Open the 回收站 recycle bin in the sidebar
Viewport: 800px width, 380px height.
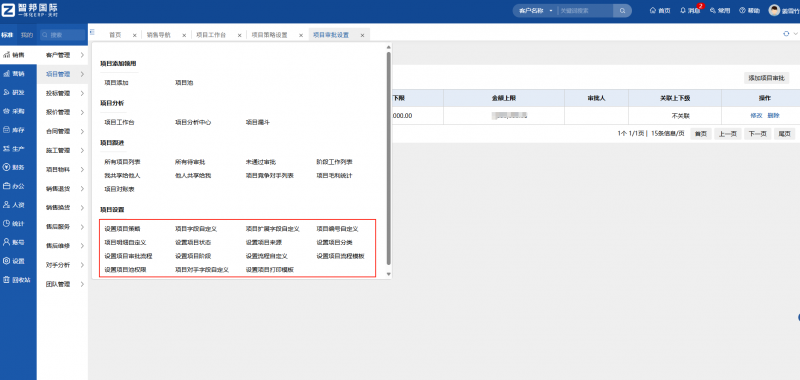(x=18, y=280)
